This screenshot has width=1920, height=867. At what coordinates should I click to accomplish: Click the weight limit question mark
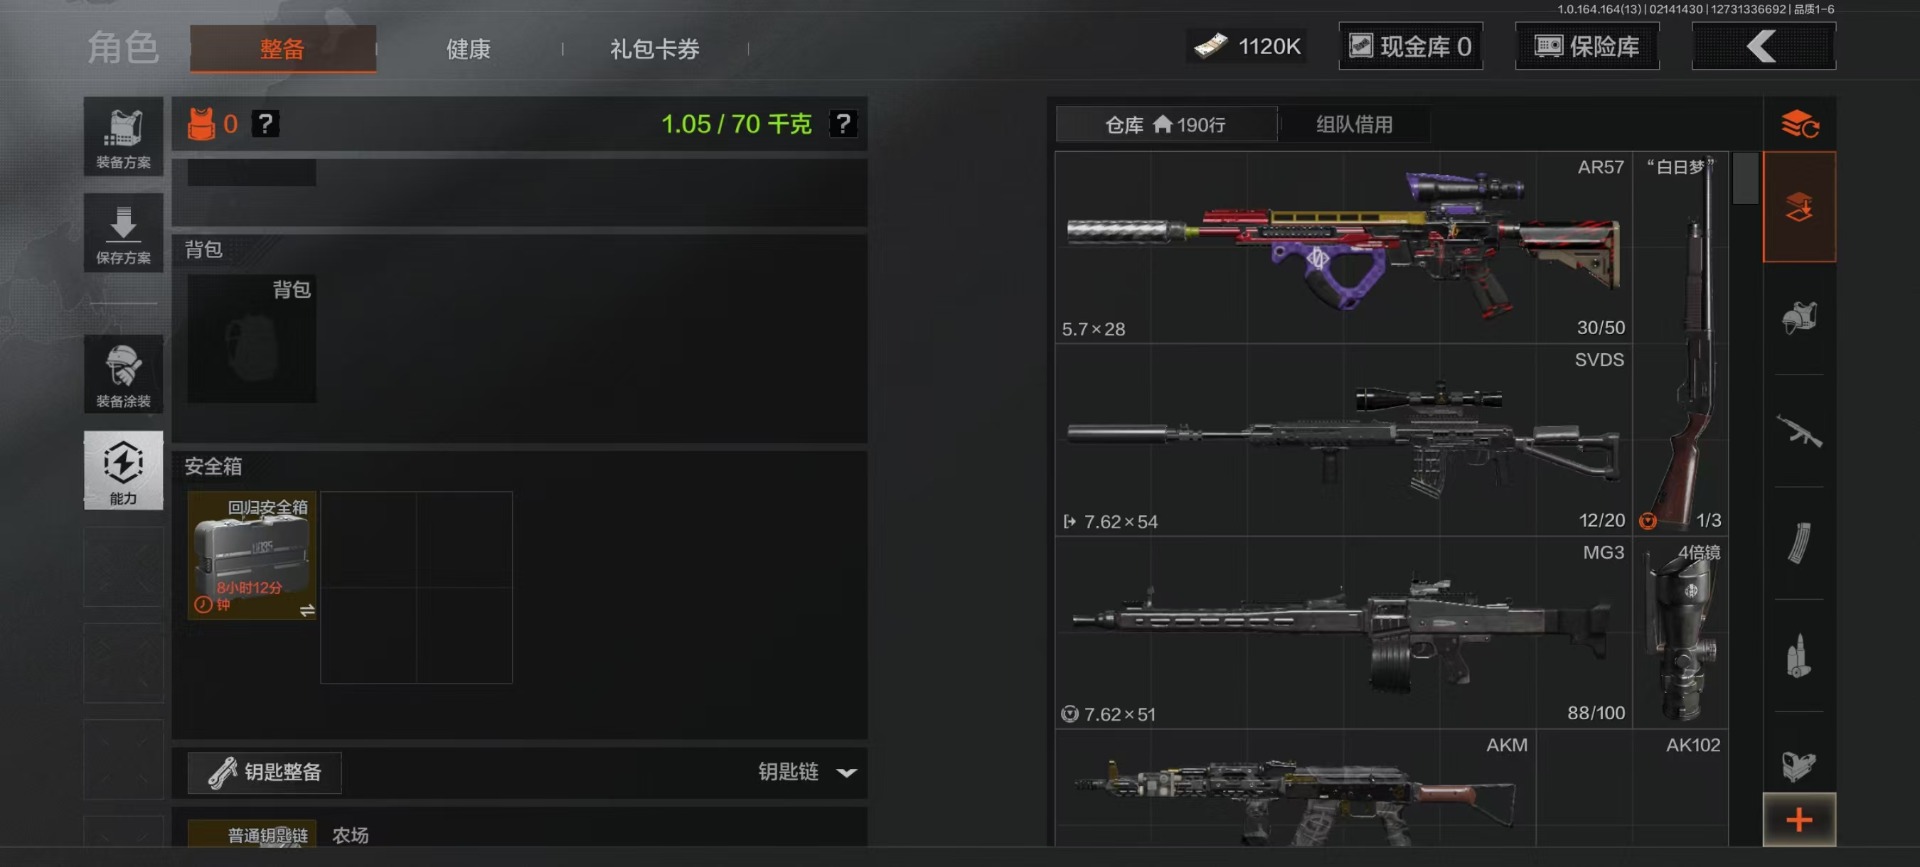(843, 123)
